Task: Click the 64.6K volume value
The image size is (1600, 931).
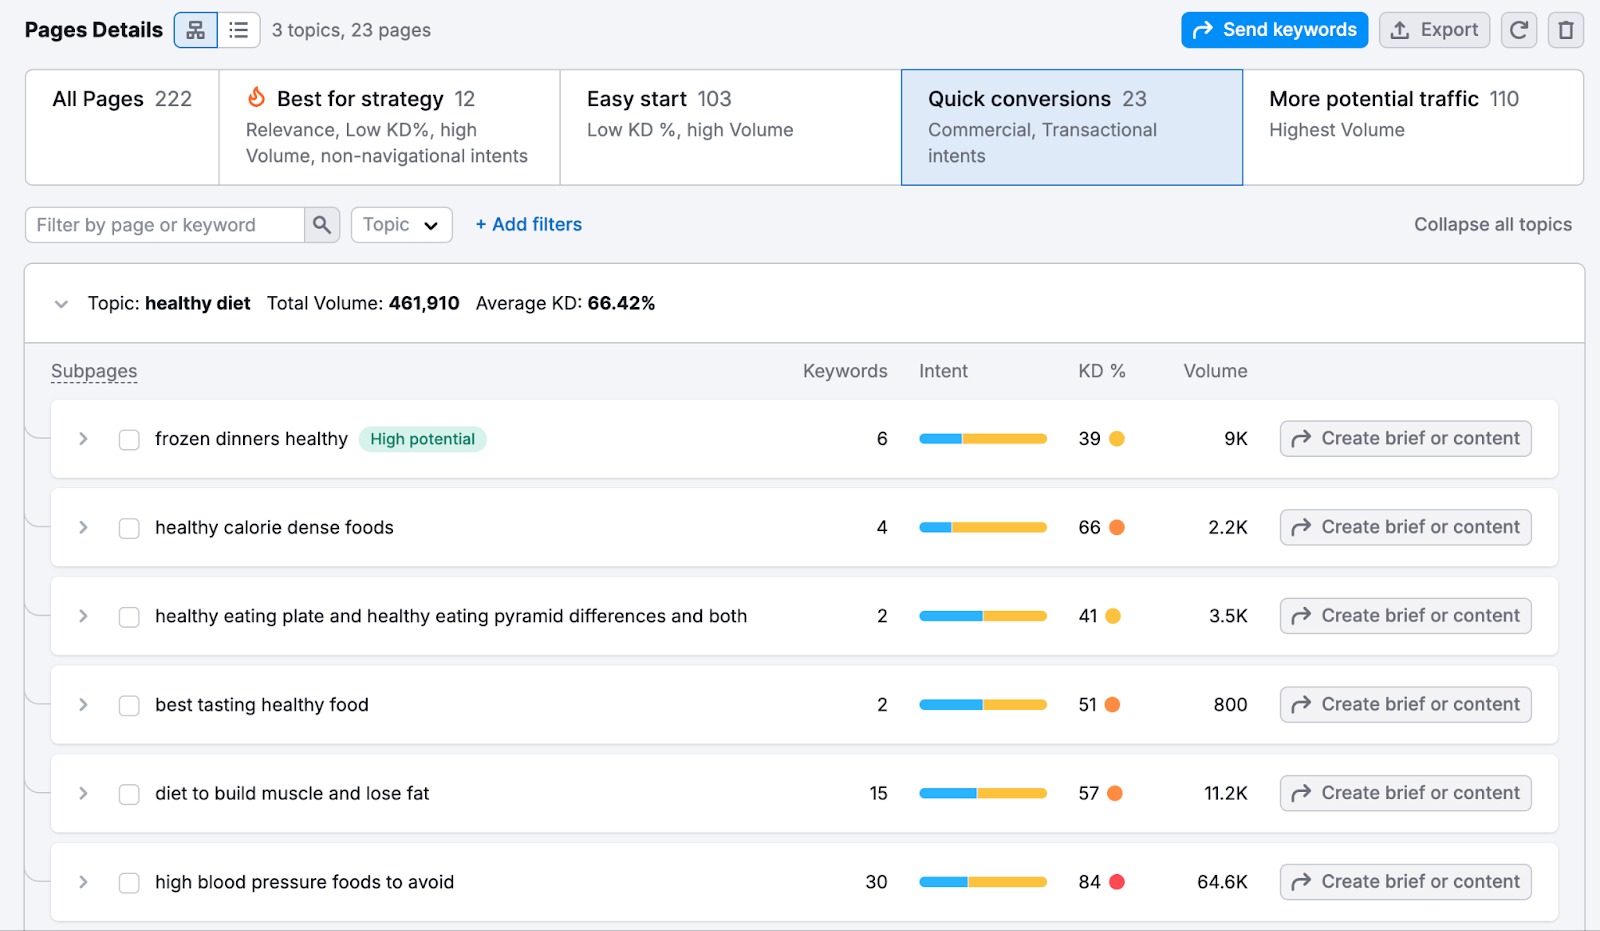Action: point(1222,882)
